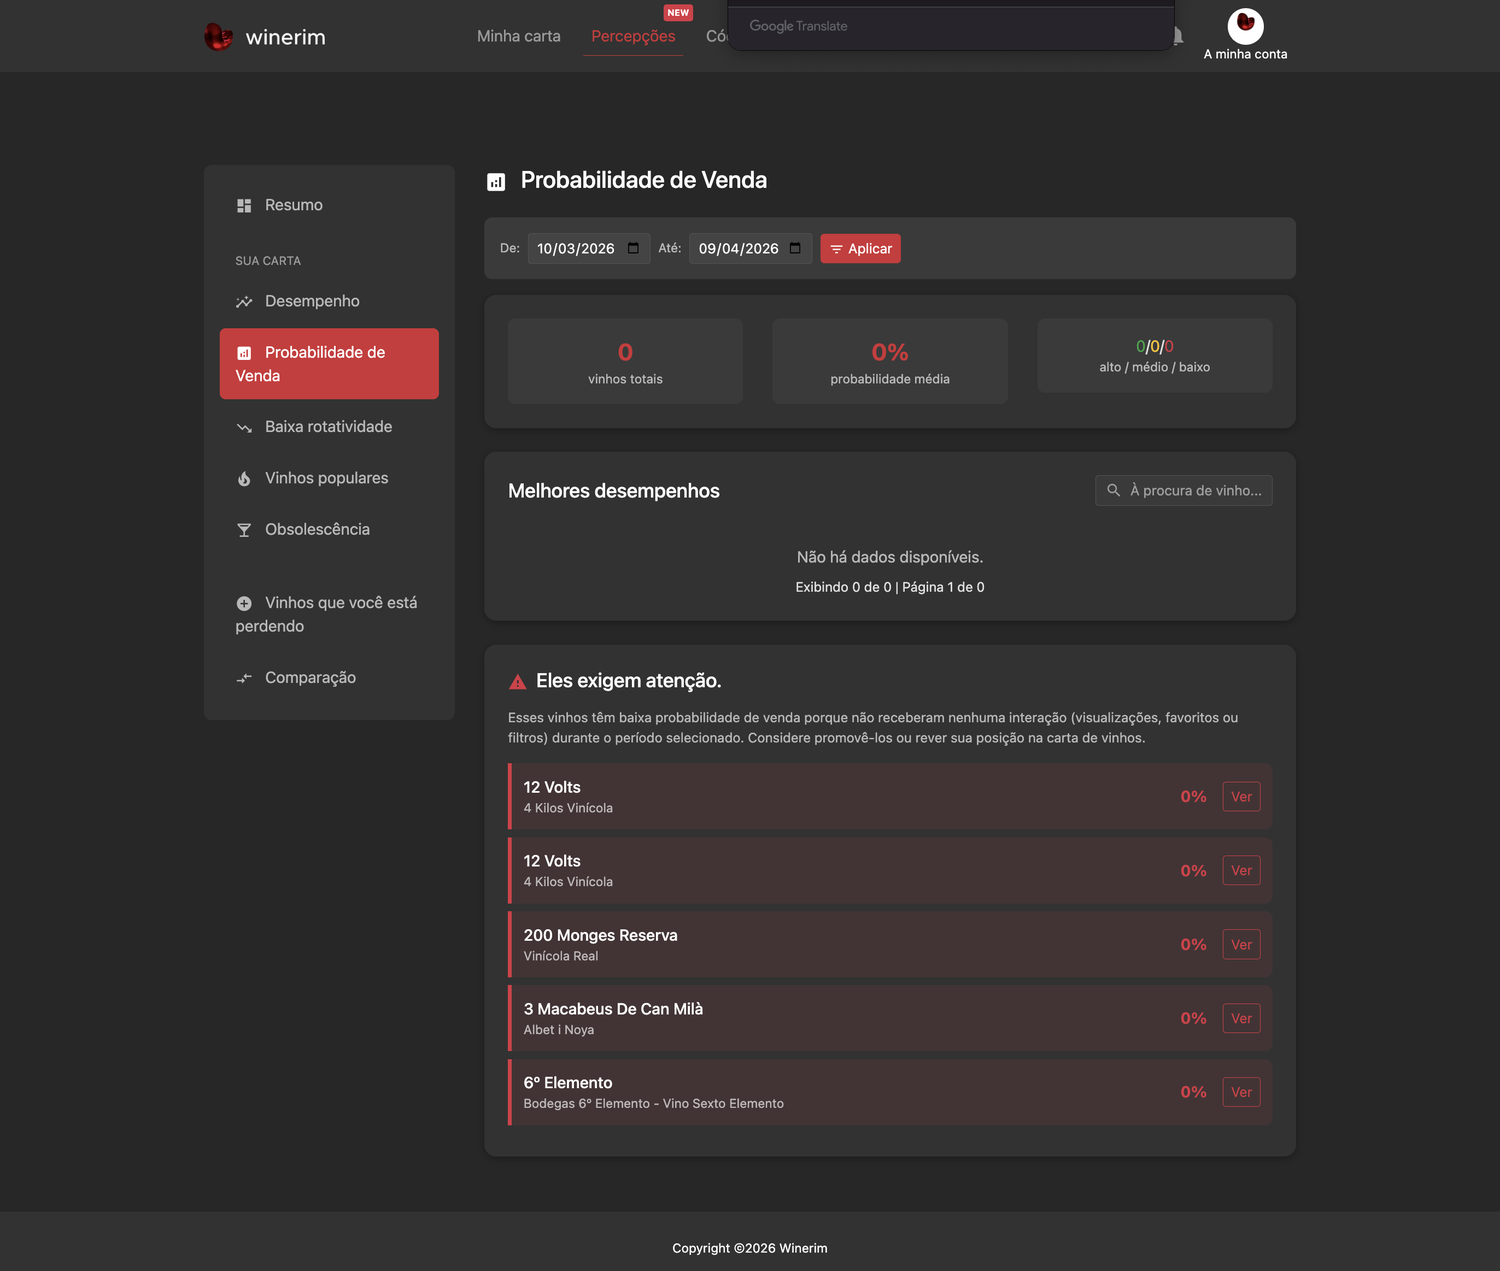Click the calendar icon in the Até date field
The image size is (1500, 1271).
(795, 248)
